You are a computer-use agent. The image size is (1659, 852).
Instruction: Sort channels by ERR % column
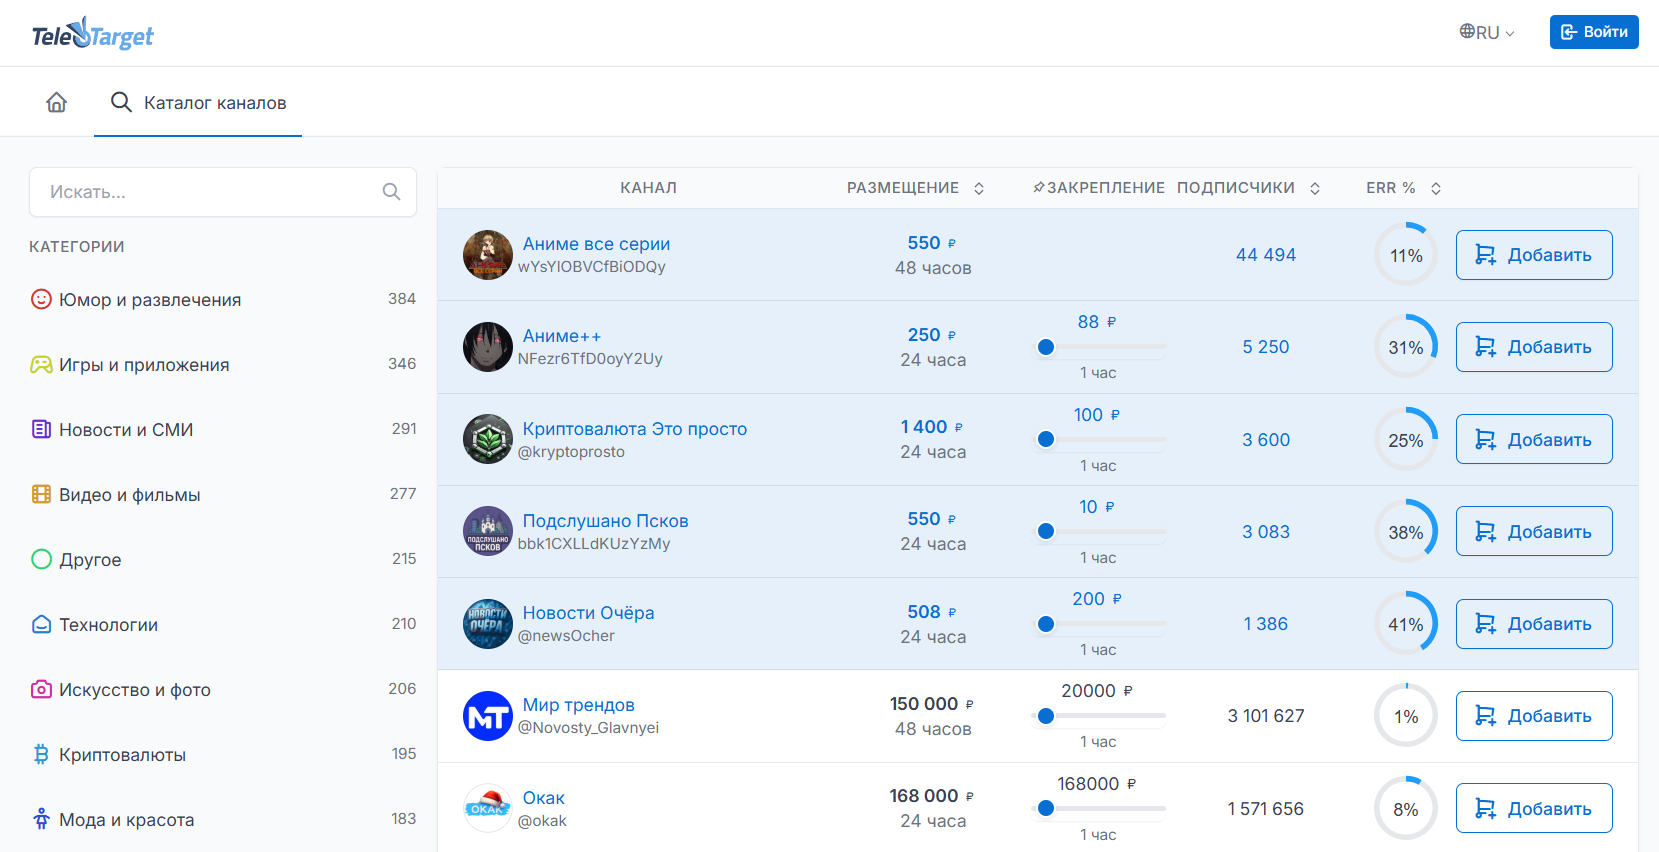(1436, 188)
